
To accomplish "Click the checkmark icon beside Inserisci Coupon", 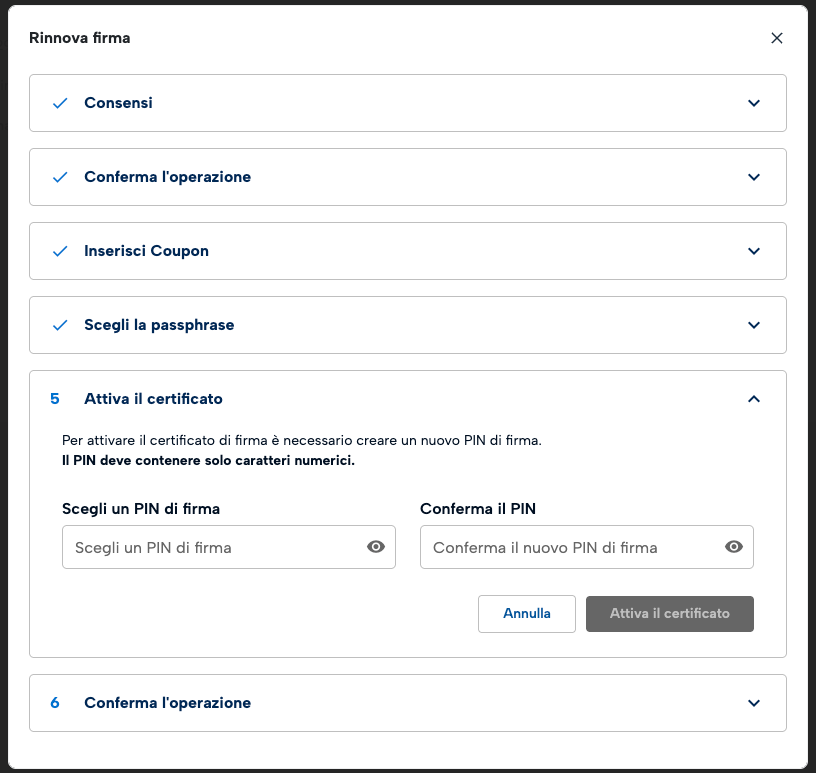I will (x=60, y=251).
